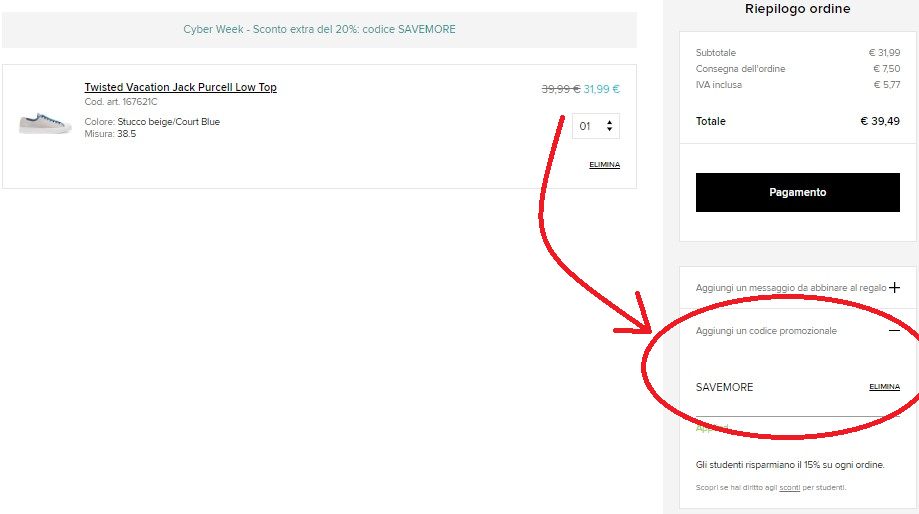Screen dimensions: 919x514
Task: Click the sneaker product thumbnail
Action: tap(46, 122)
